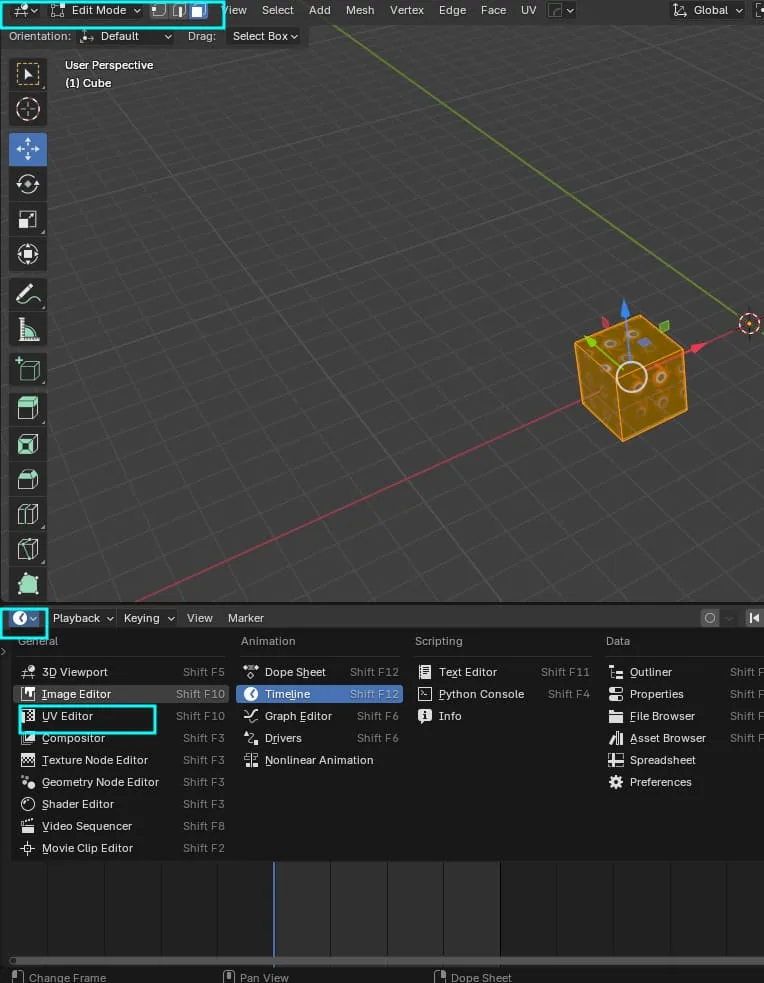This screenshot has height=983, width=764.
Task: Open the Face menu
Action: click(493, 11)
